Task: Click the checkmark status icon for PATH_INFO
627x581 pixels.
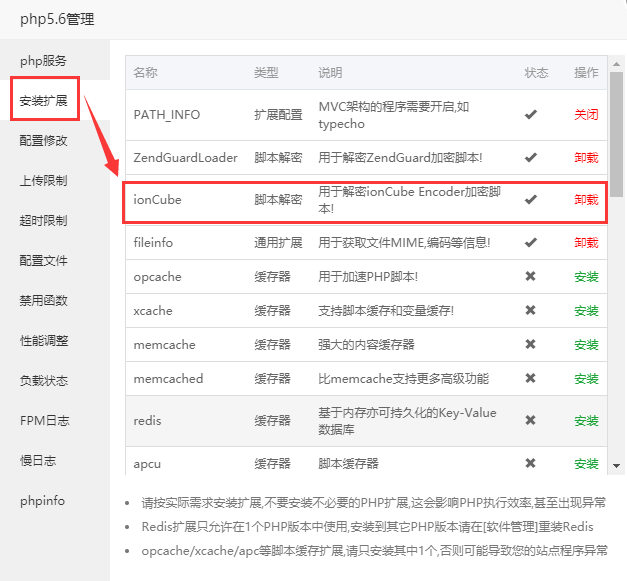Action: coord(531,115)
